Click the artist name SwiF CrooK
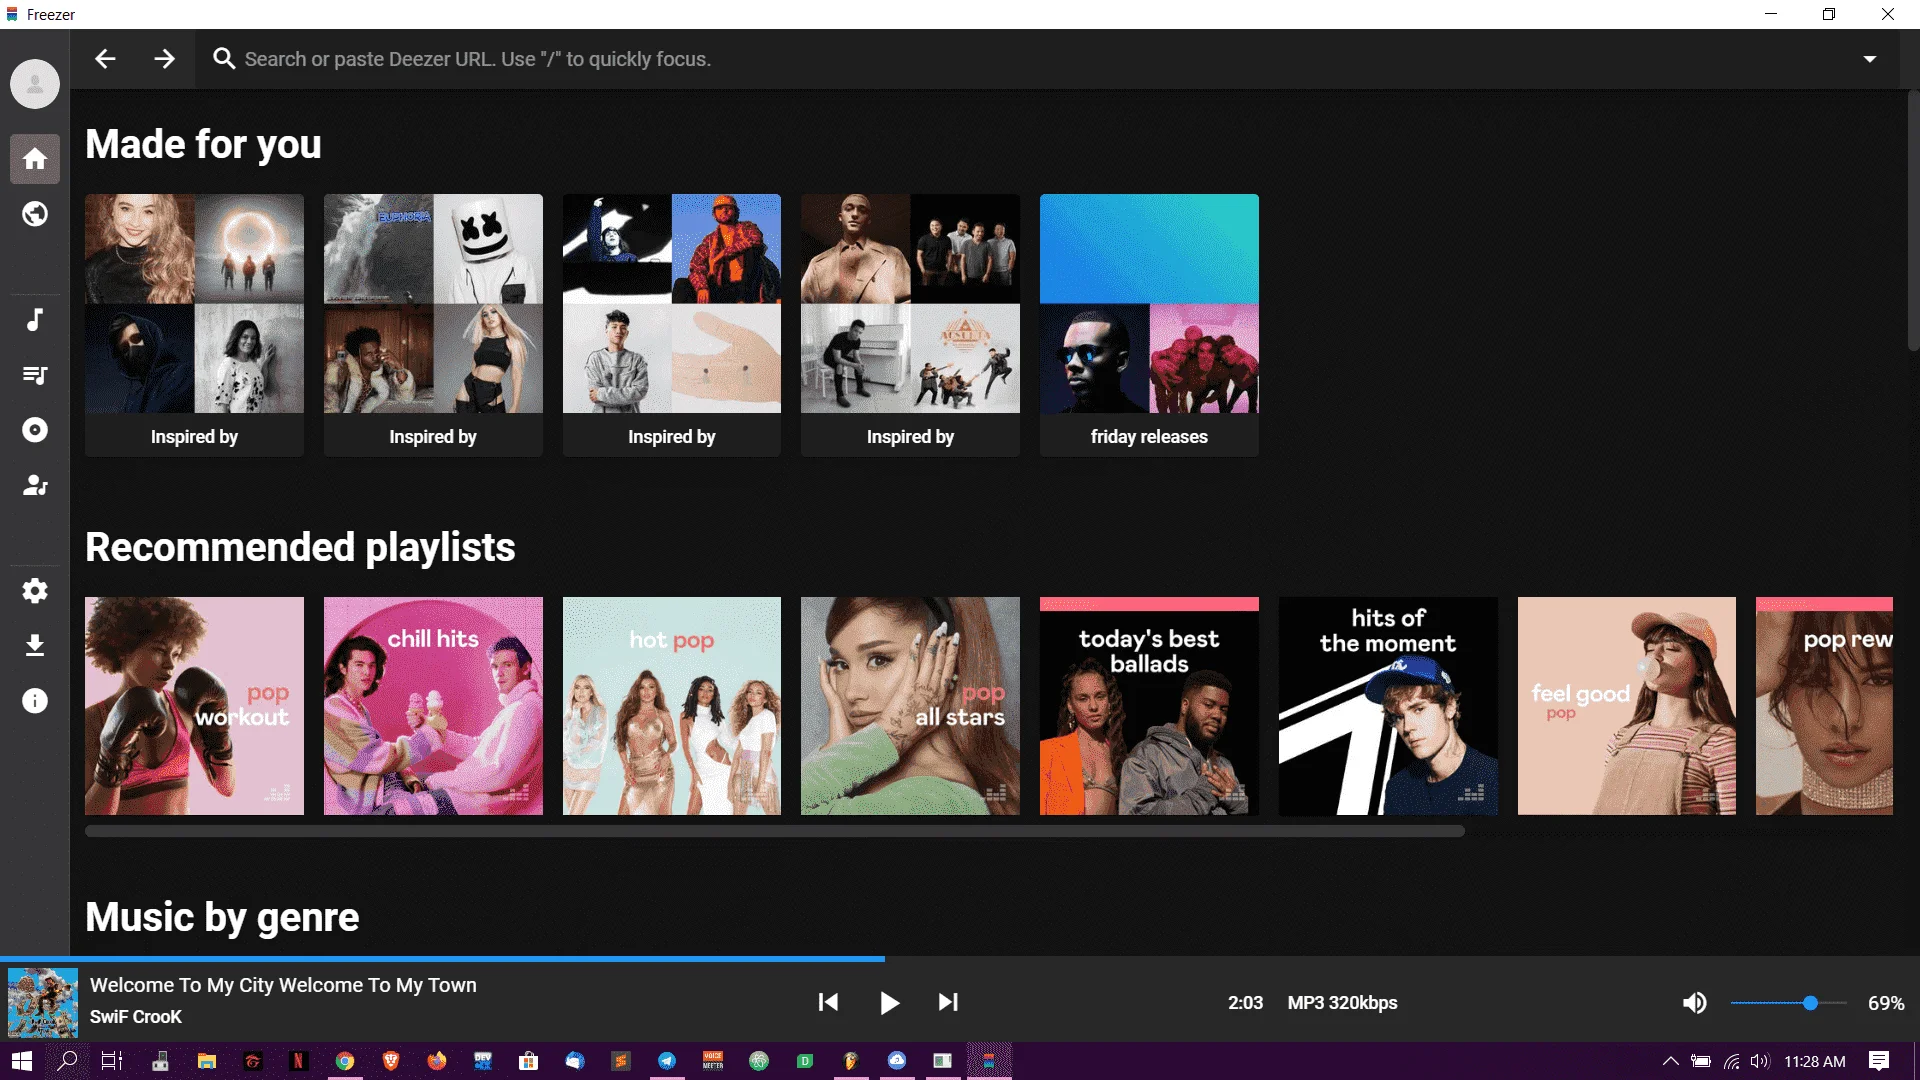1920x1080 pixels. 136,1016
